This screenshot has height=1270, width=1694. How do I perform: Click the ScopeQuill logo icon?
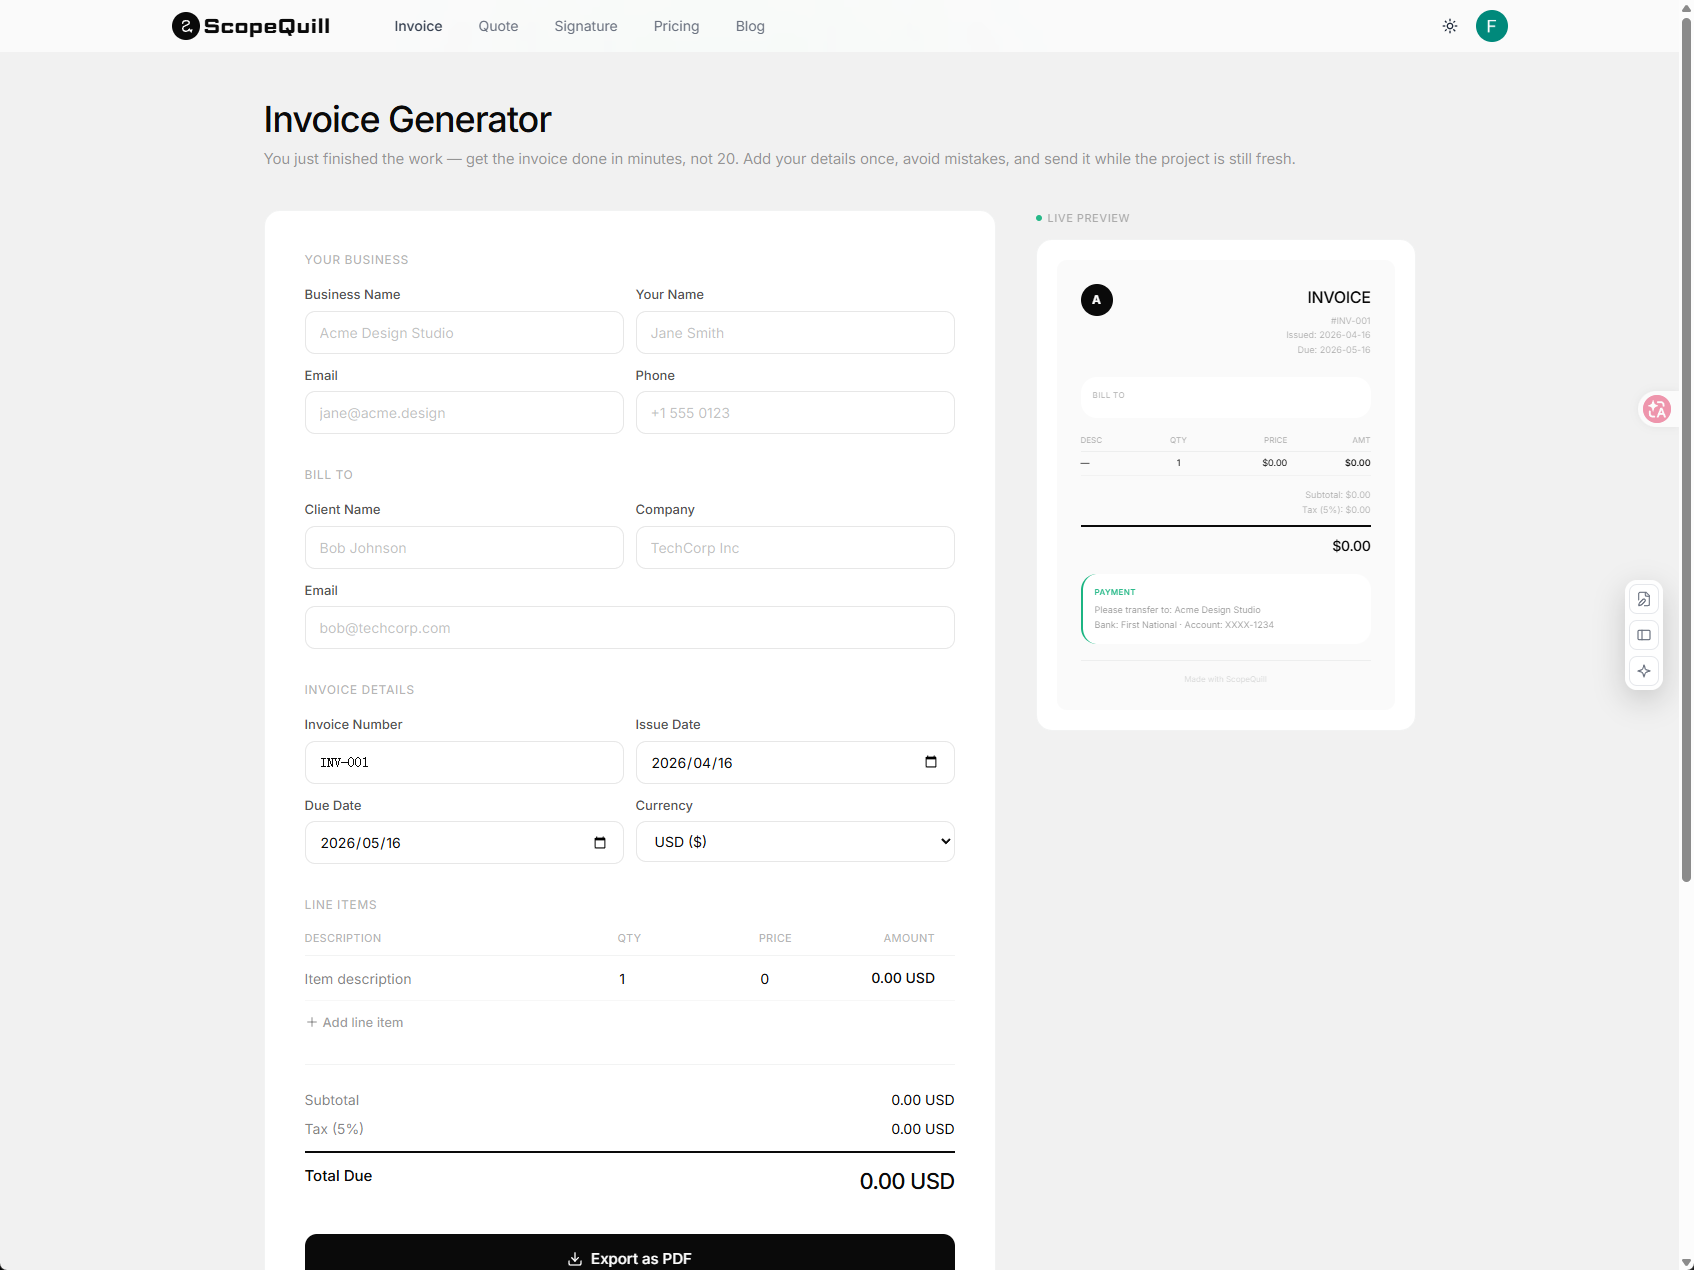(185, 26)
